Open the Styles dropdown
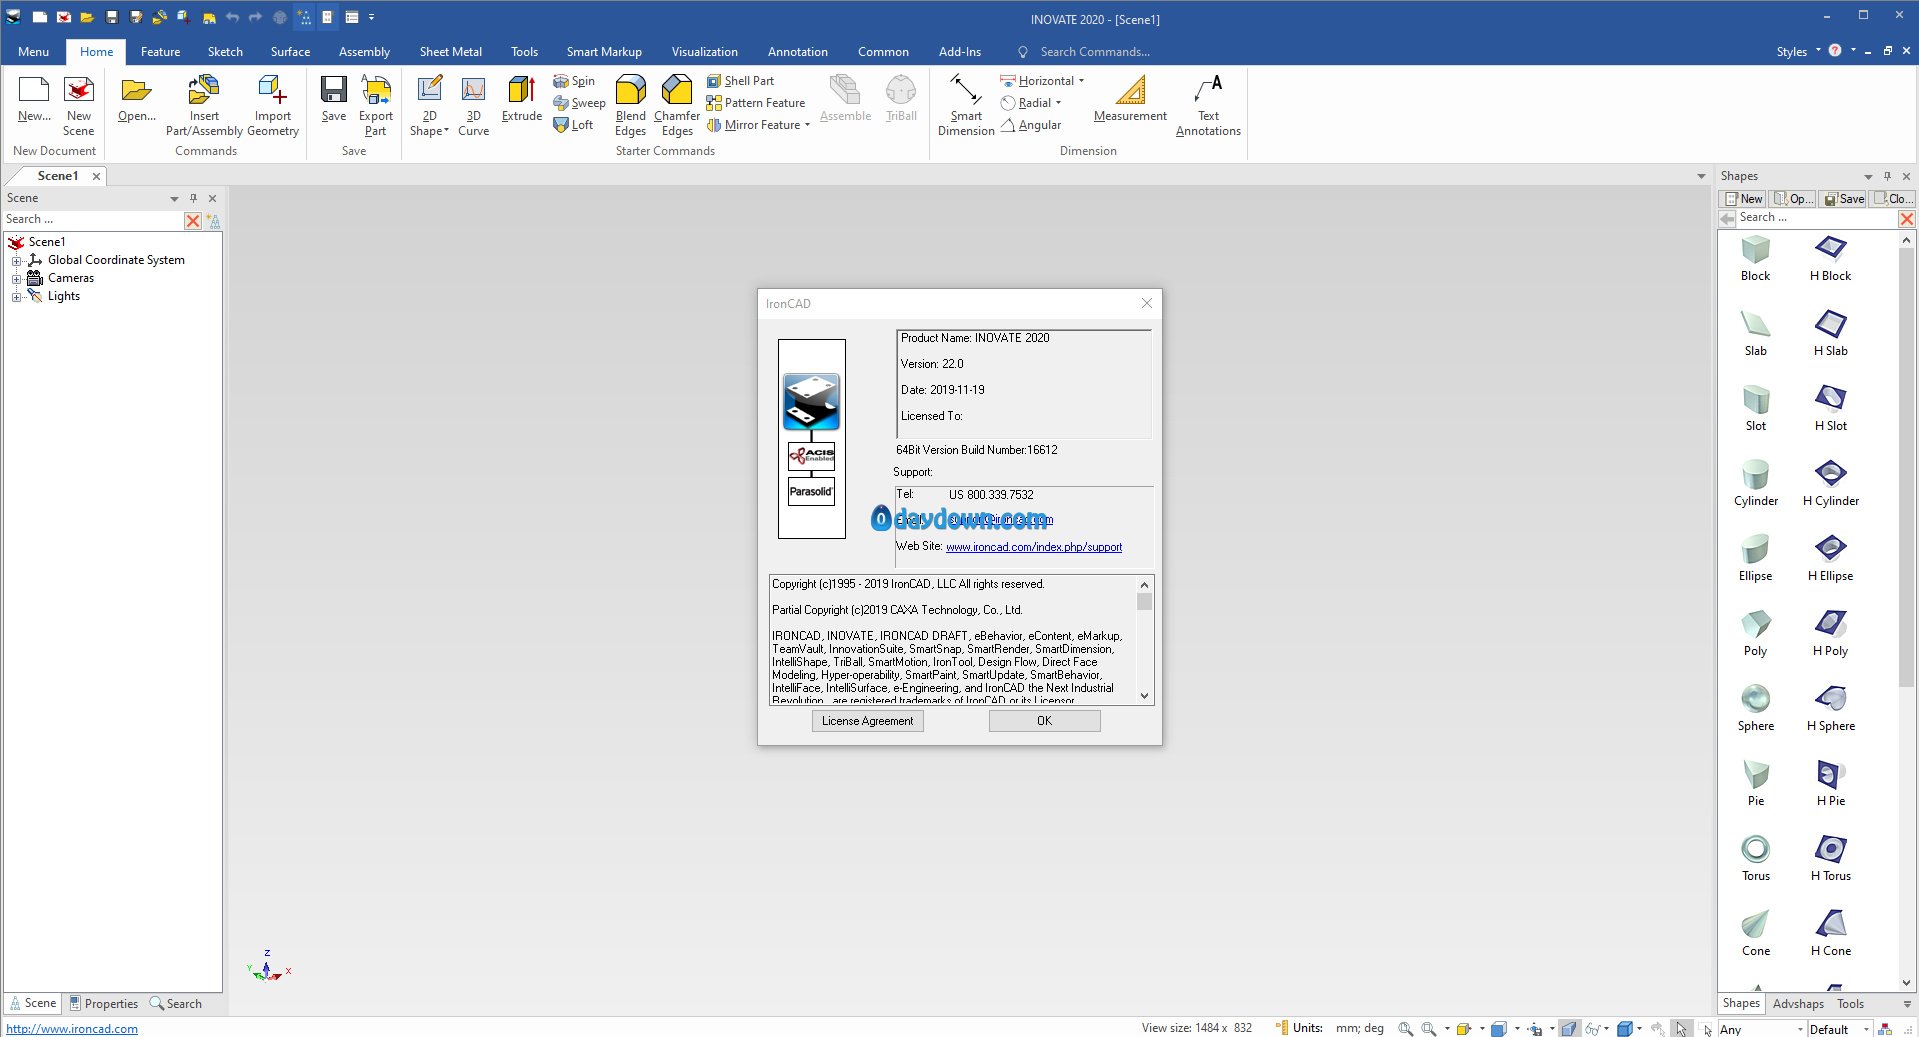The image size is (1919, 1037). [x=1798, y=52]
